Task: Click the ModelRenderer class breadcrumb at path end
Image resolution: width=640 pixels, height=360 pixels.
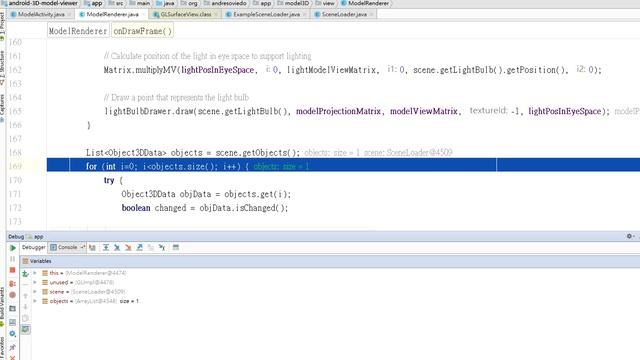Action: point(364,3)
